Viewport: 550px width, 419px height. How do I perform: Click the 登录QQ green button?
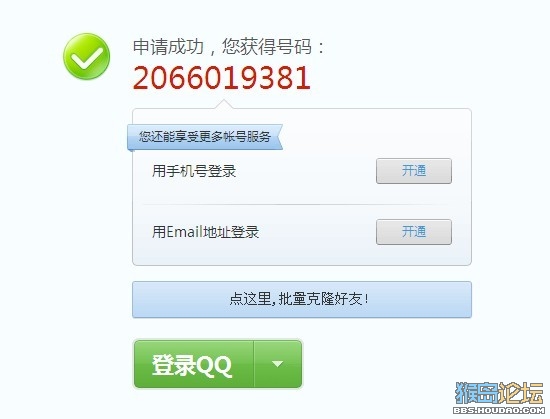(194, 364)
